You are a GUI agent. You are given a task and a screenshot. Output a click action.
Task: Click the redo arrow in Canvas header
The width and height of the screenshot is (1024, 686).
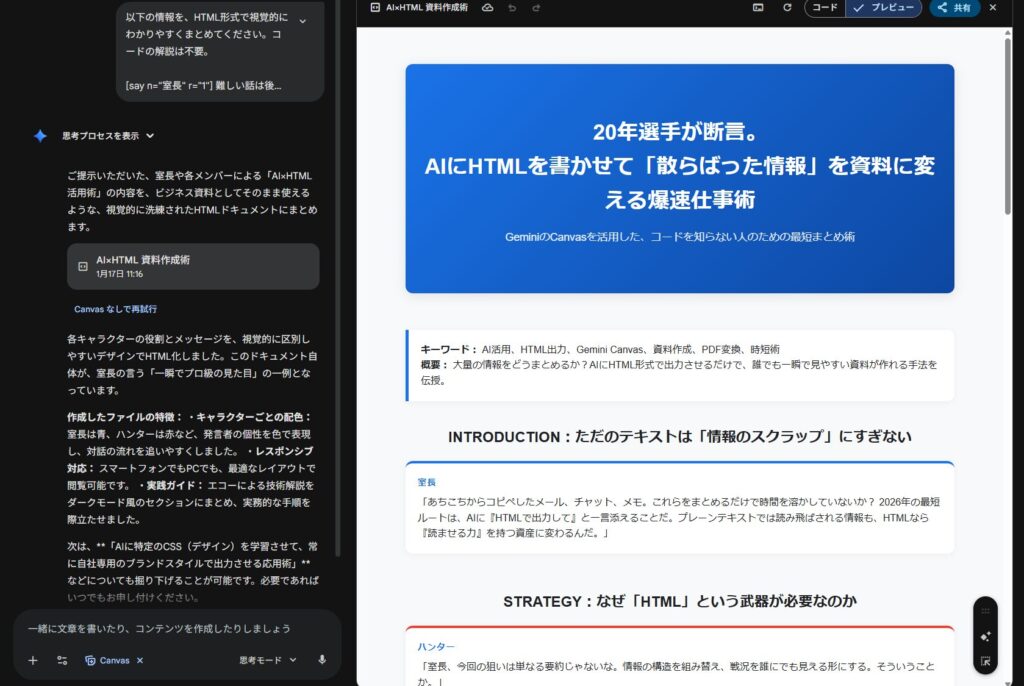(x=537, y=8)
